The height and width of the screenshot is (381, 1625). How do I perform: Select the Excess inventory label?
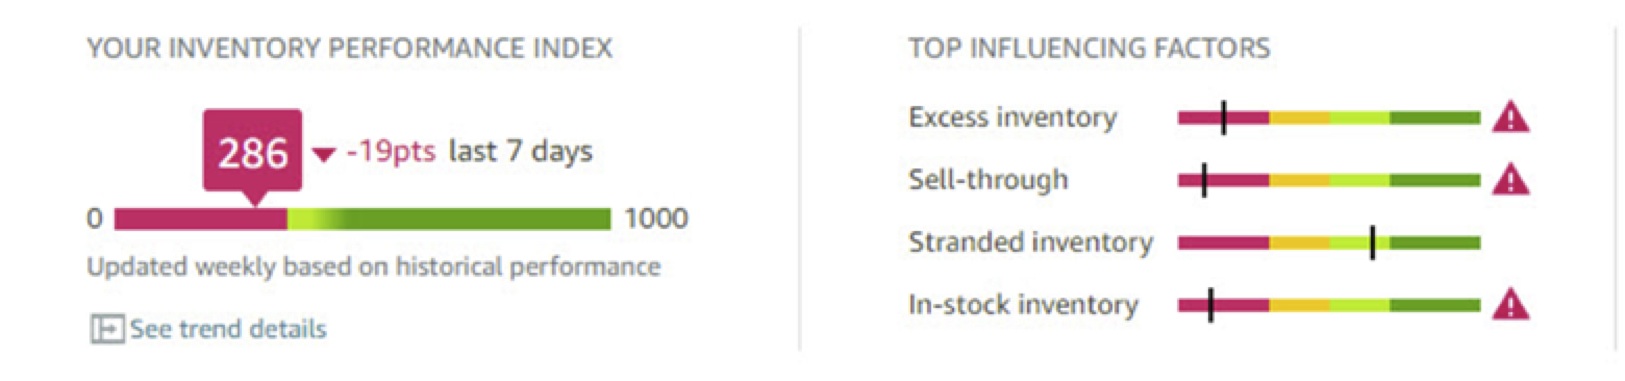(x=1012, y=118)
